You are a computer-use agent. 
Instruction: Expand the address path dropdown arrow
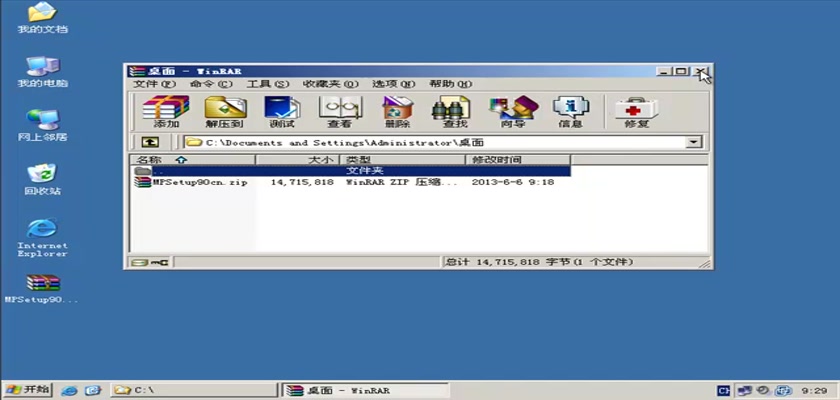(x=694, y=142)
